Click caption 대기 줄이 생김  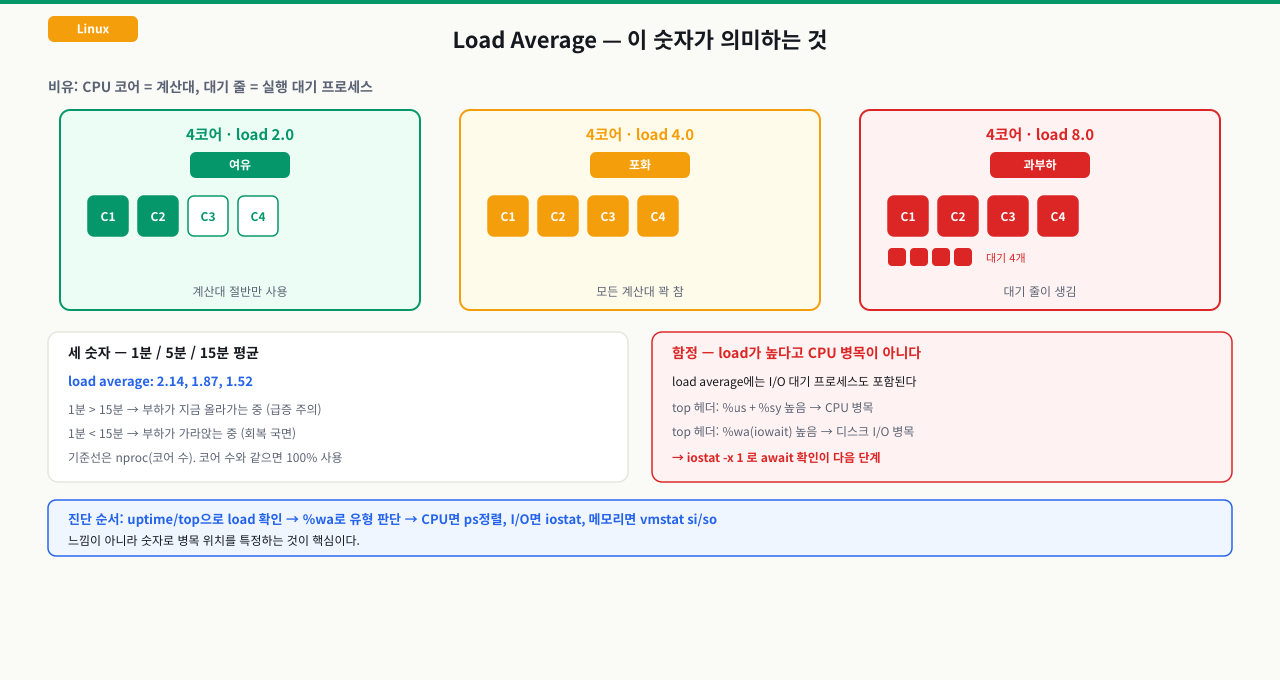tap(1040, 291)
